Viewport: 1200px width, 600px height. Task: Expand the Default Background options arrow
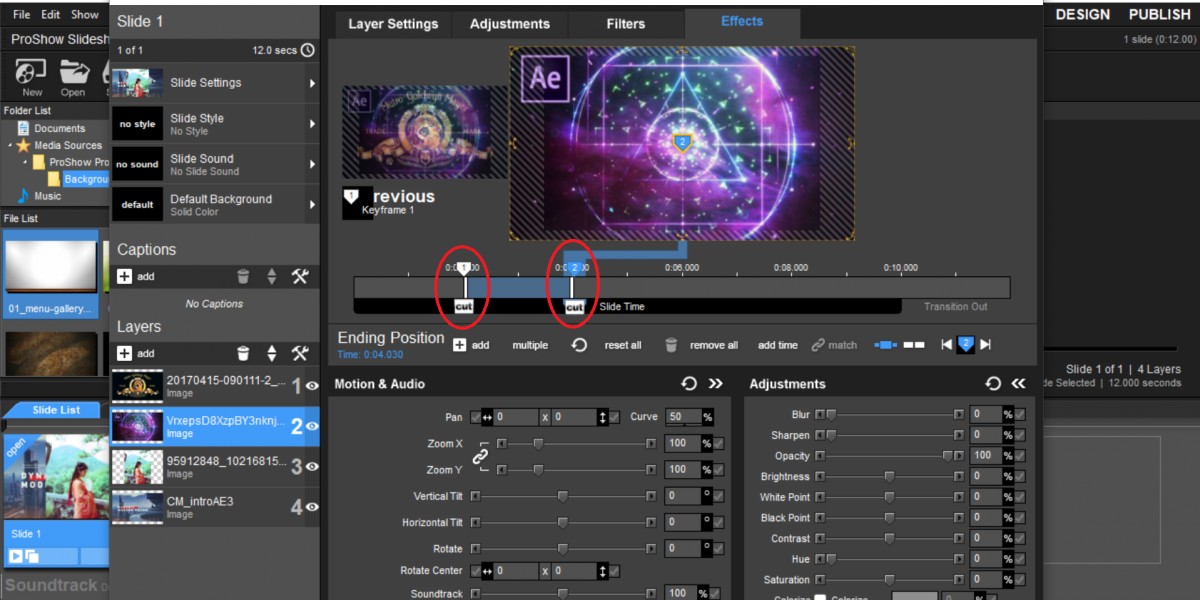(312, 205)
